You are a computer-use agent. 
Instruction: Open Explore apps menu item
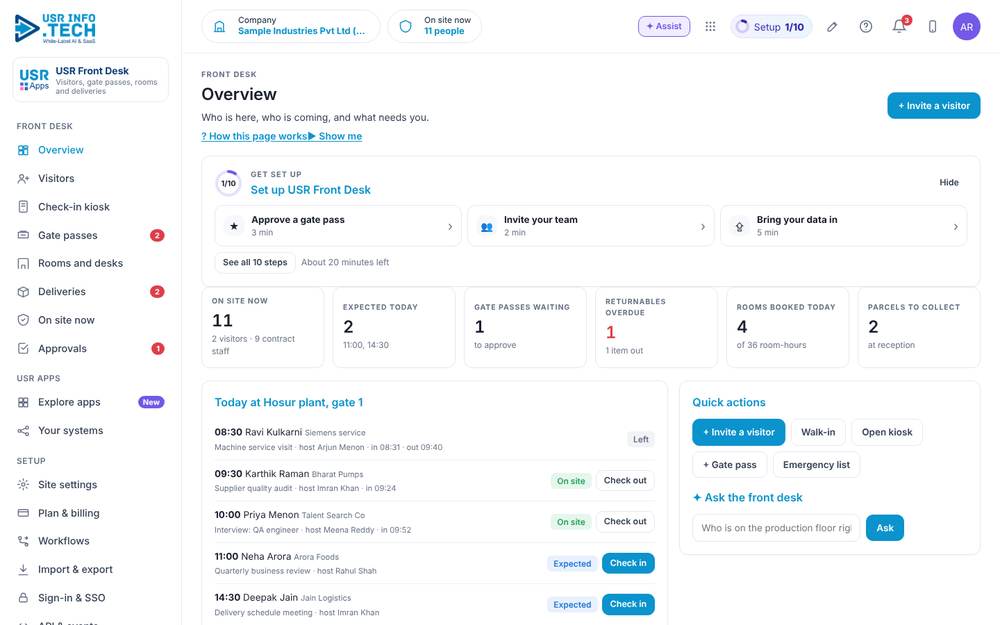[x=91, y=402]
